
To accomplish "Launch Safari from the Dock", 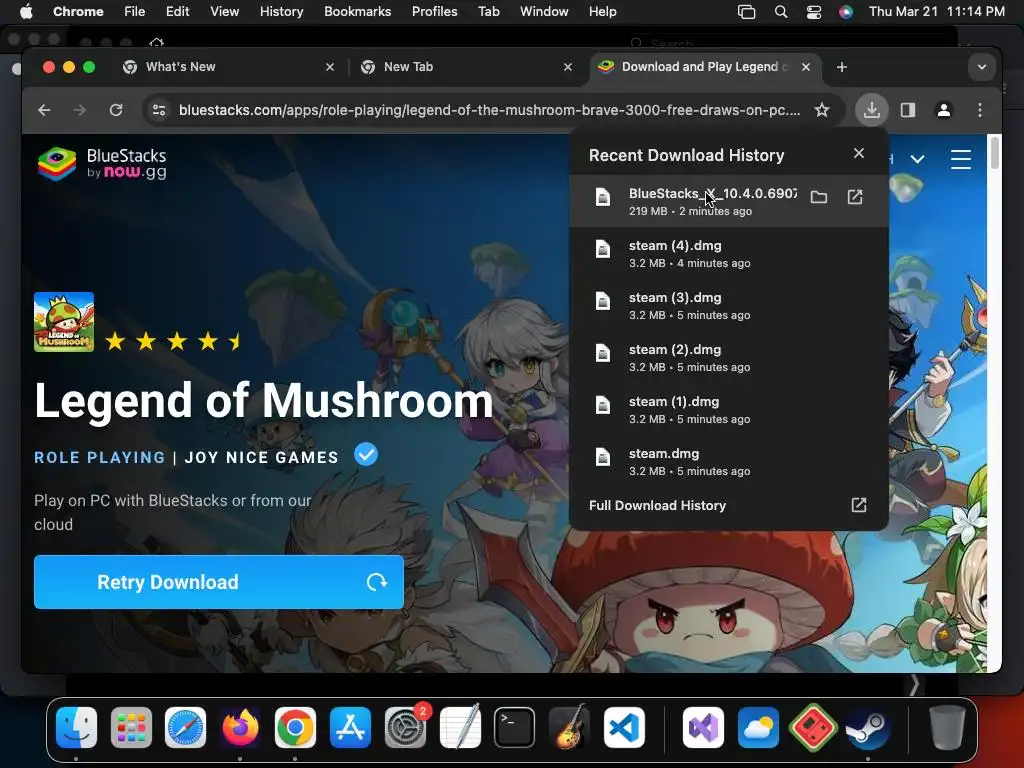I will (185, 727).
